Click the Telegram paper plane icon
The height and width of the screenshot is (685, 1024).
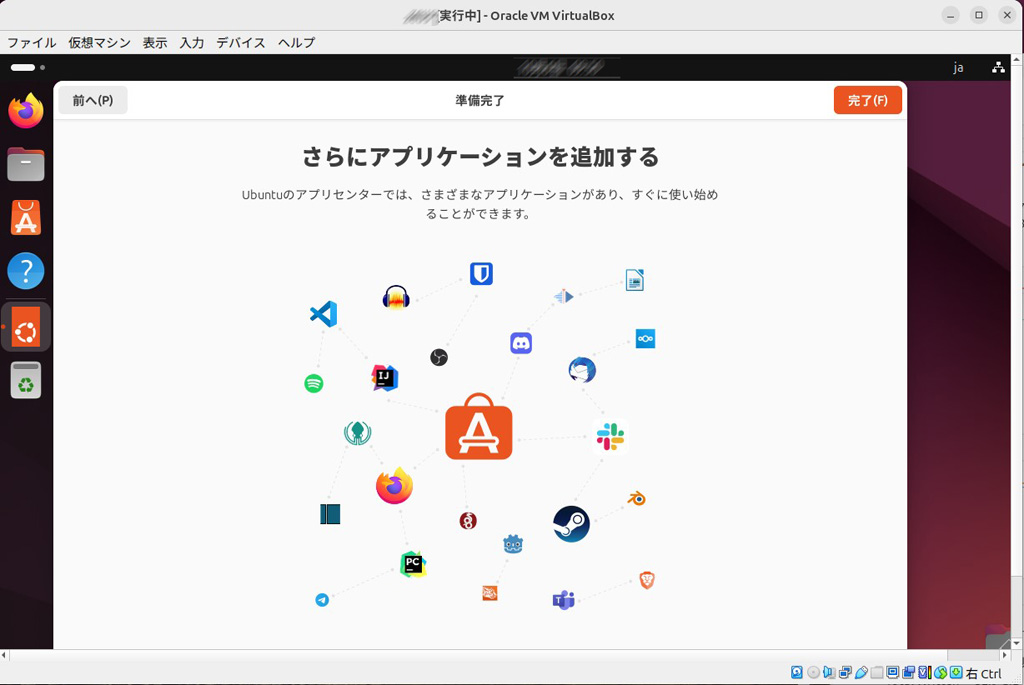[x=322, y=599]
